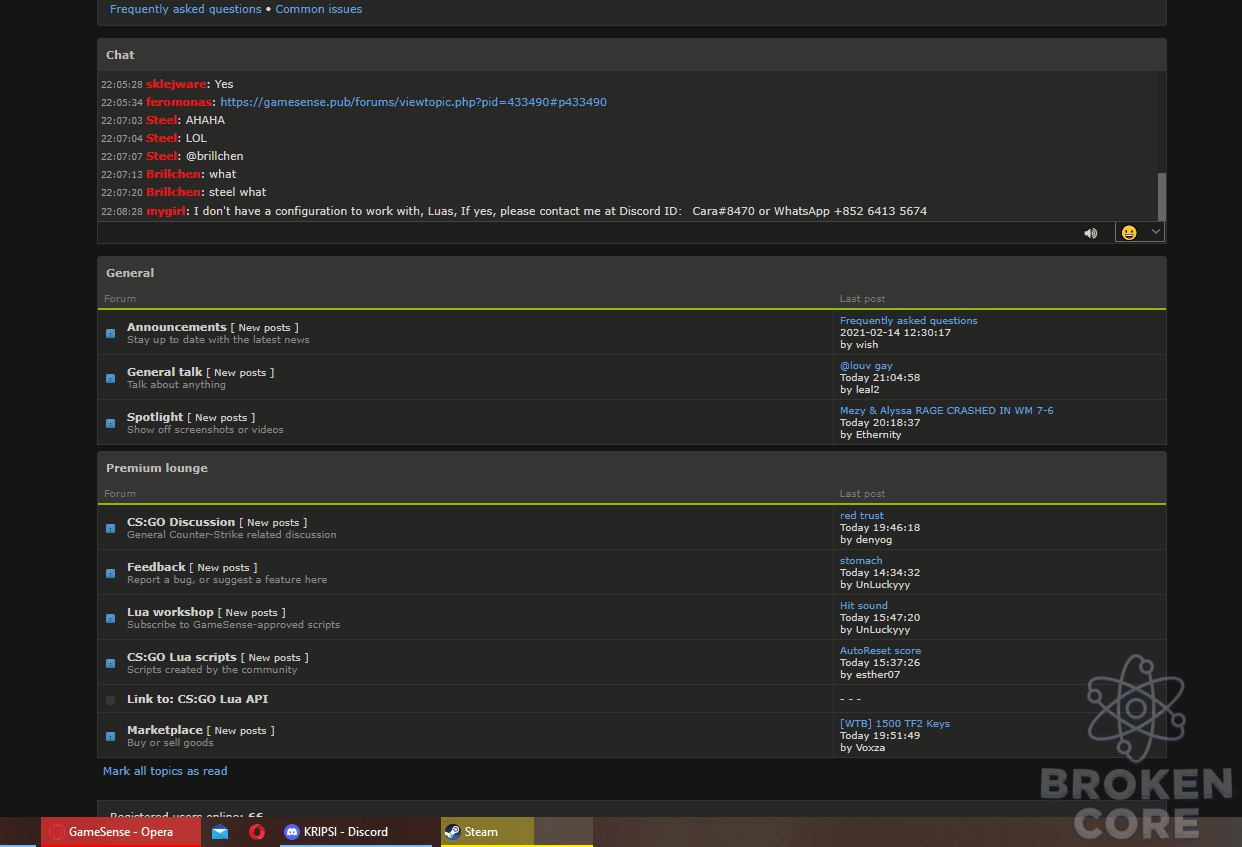Open the Spotlight forum
1242x847 pixels.
(155, 417)
